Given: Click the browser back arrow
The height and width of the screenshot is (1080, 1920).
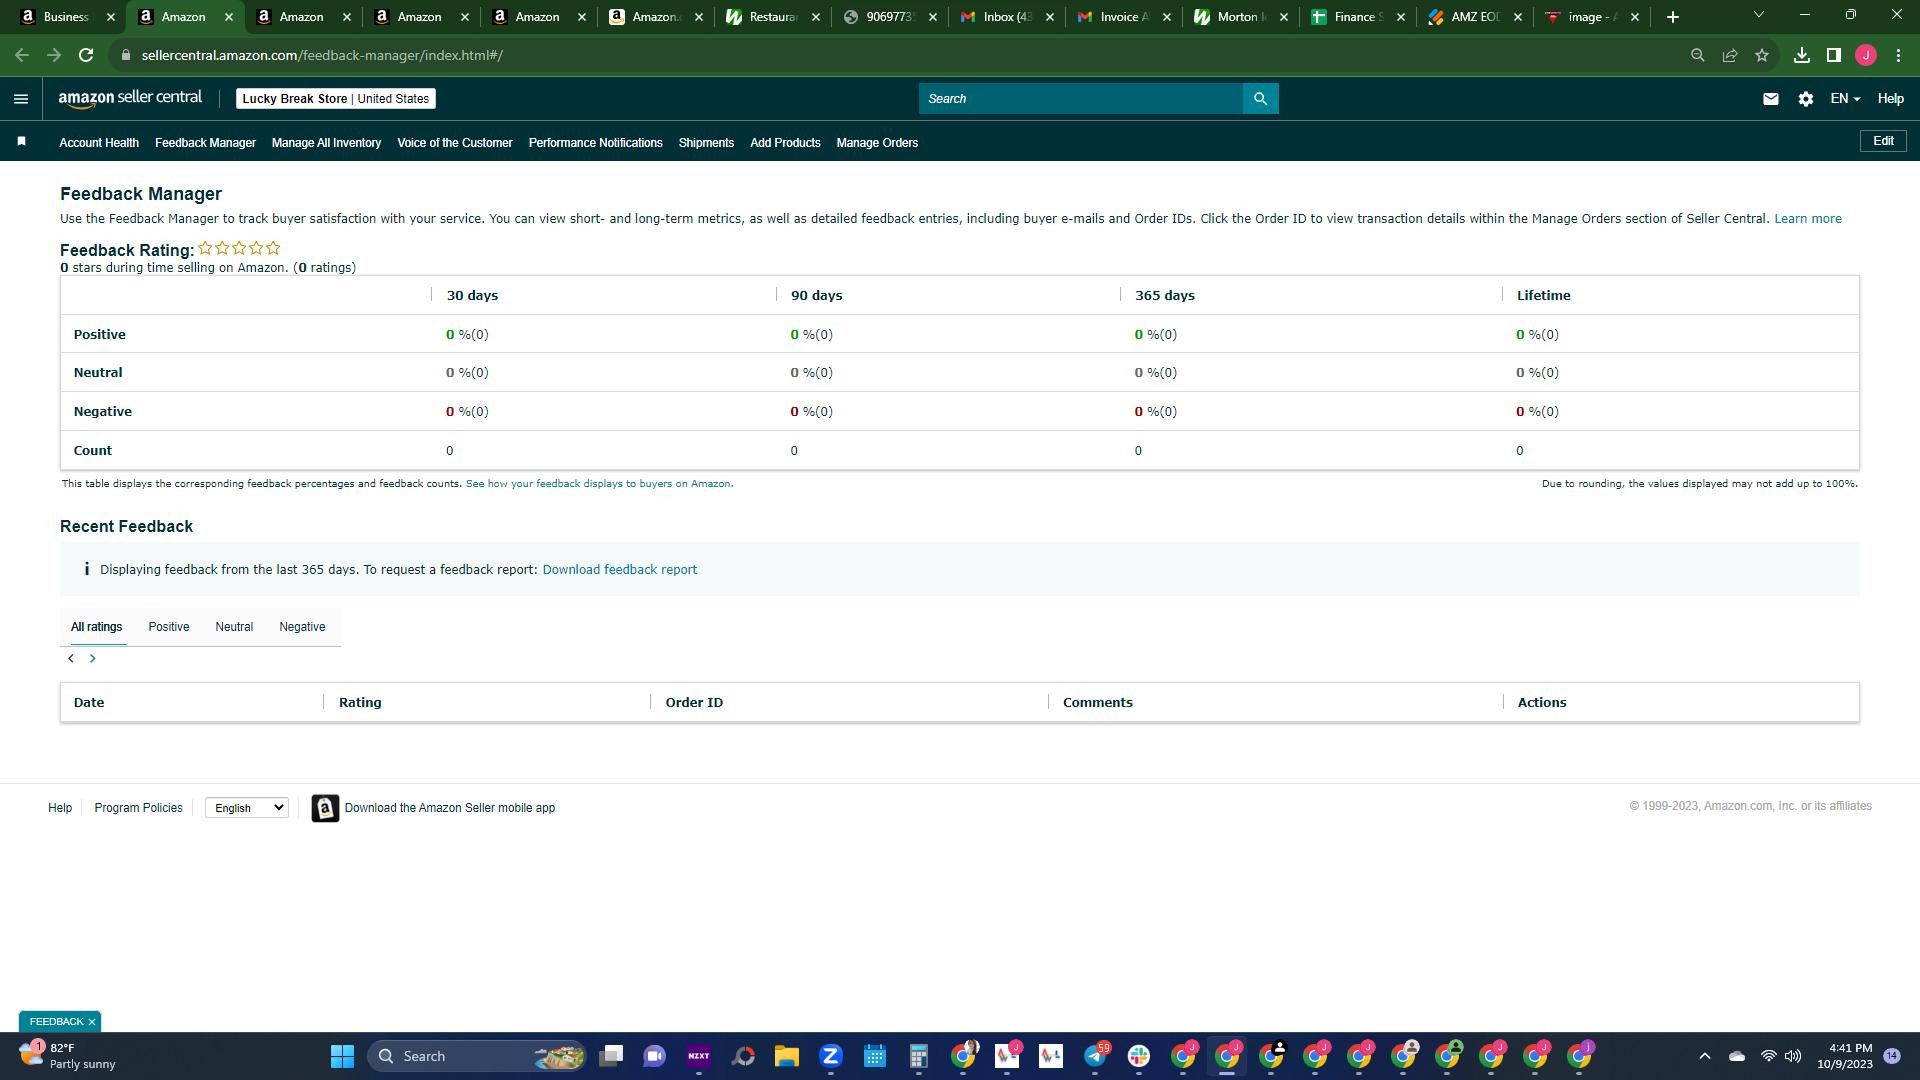Looking at the screenshot, I should tap(22, 55).
